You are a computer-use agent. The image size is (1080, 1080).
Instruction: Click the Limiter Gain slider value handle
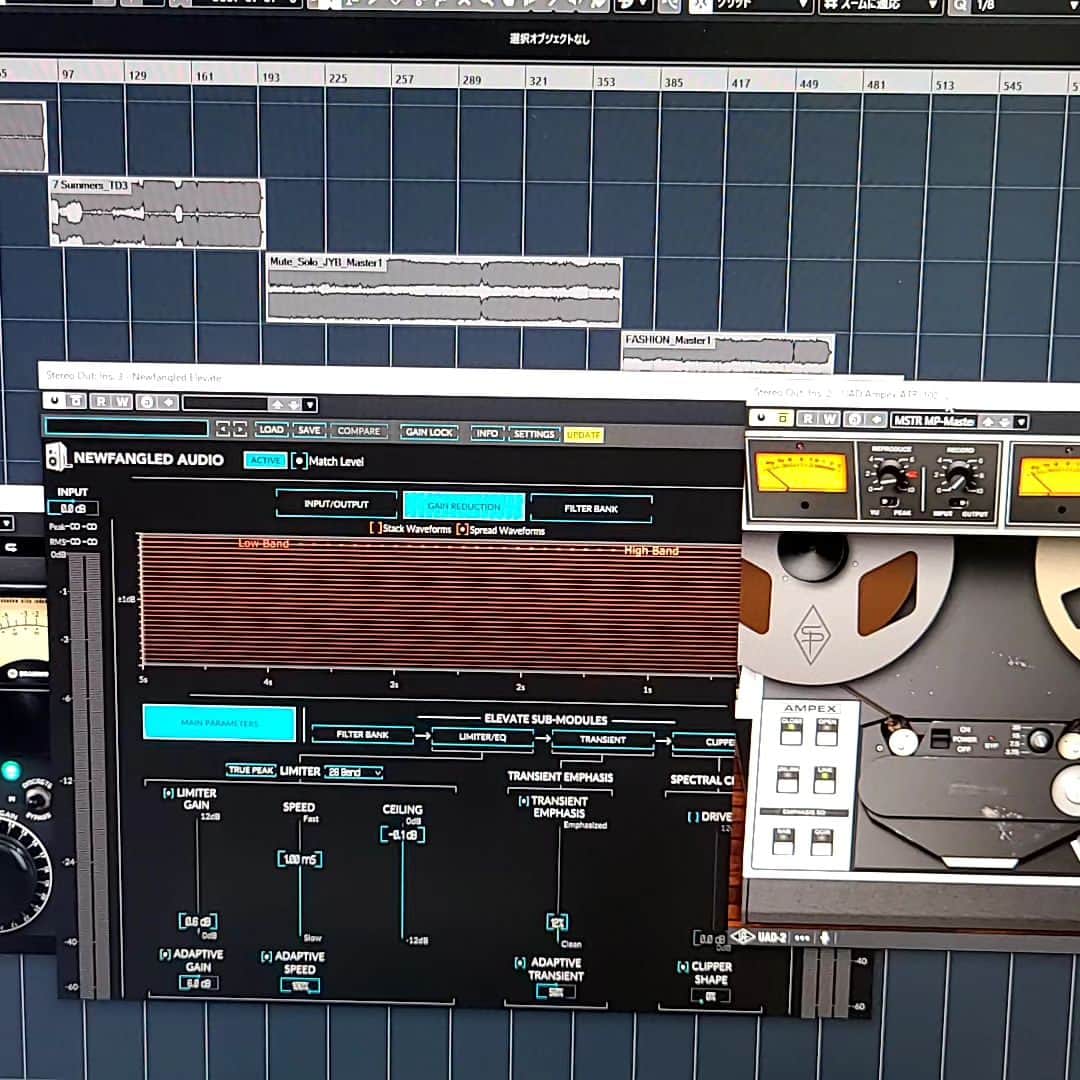pos(198,922)
